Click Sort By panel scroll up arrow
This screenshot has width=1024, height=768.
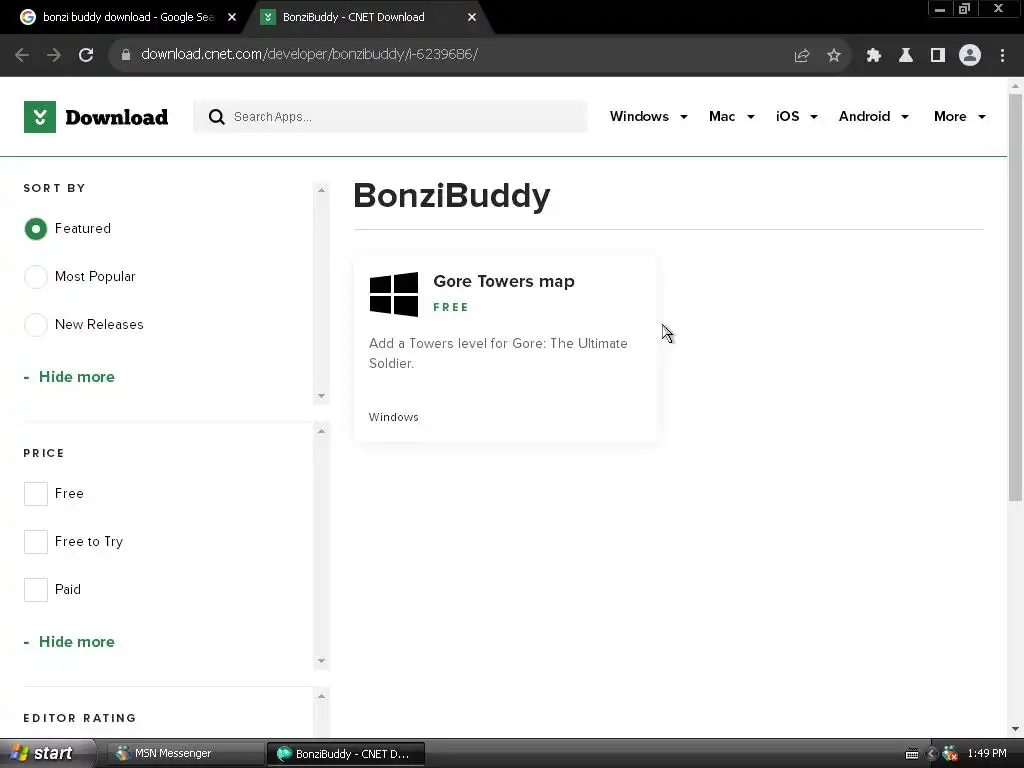click(x=321, y=190)
